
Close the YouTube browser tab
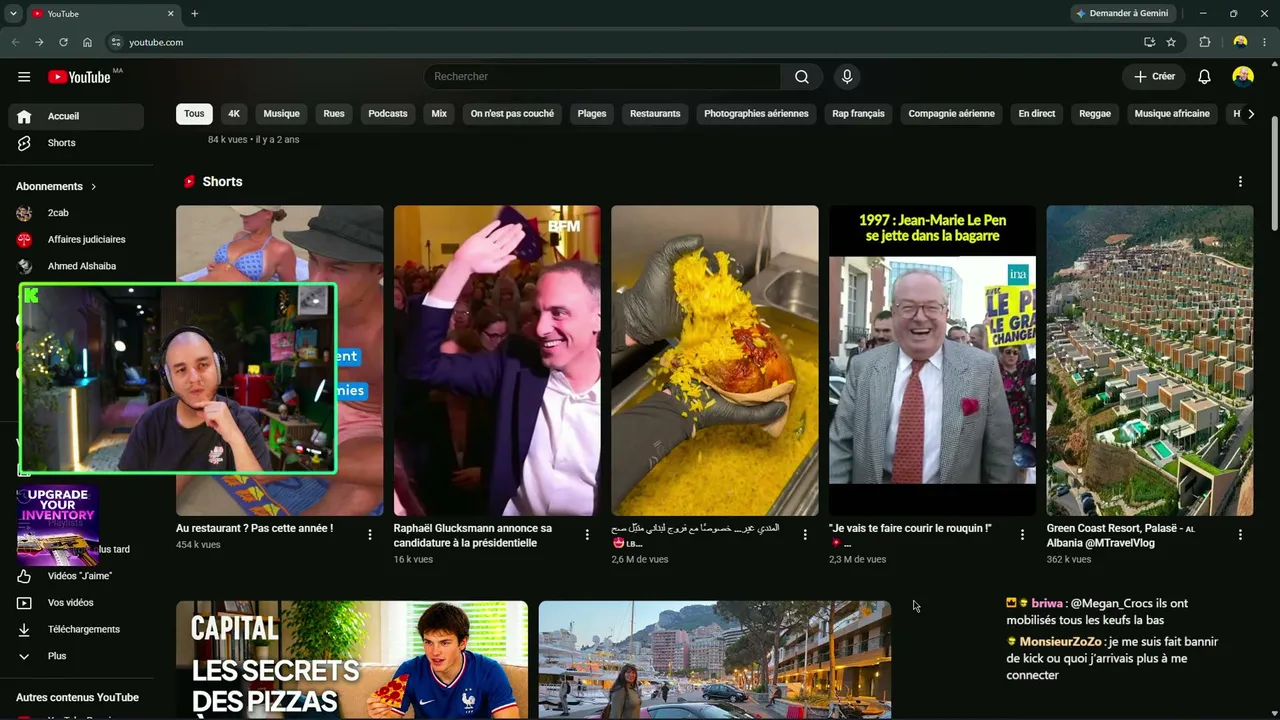click(x=171, y=14)
